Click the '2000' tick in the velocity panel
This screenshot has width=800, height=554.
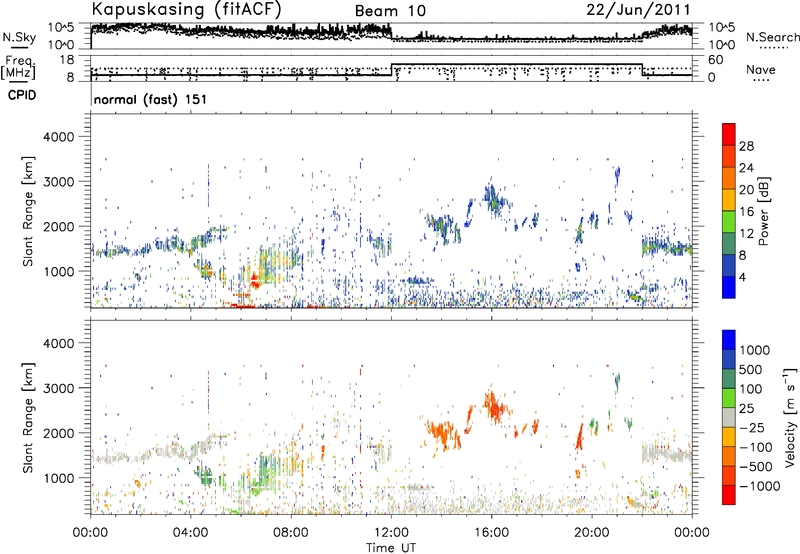click(59, 433)
